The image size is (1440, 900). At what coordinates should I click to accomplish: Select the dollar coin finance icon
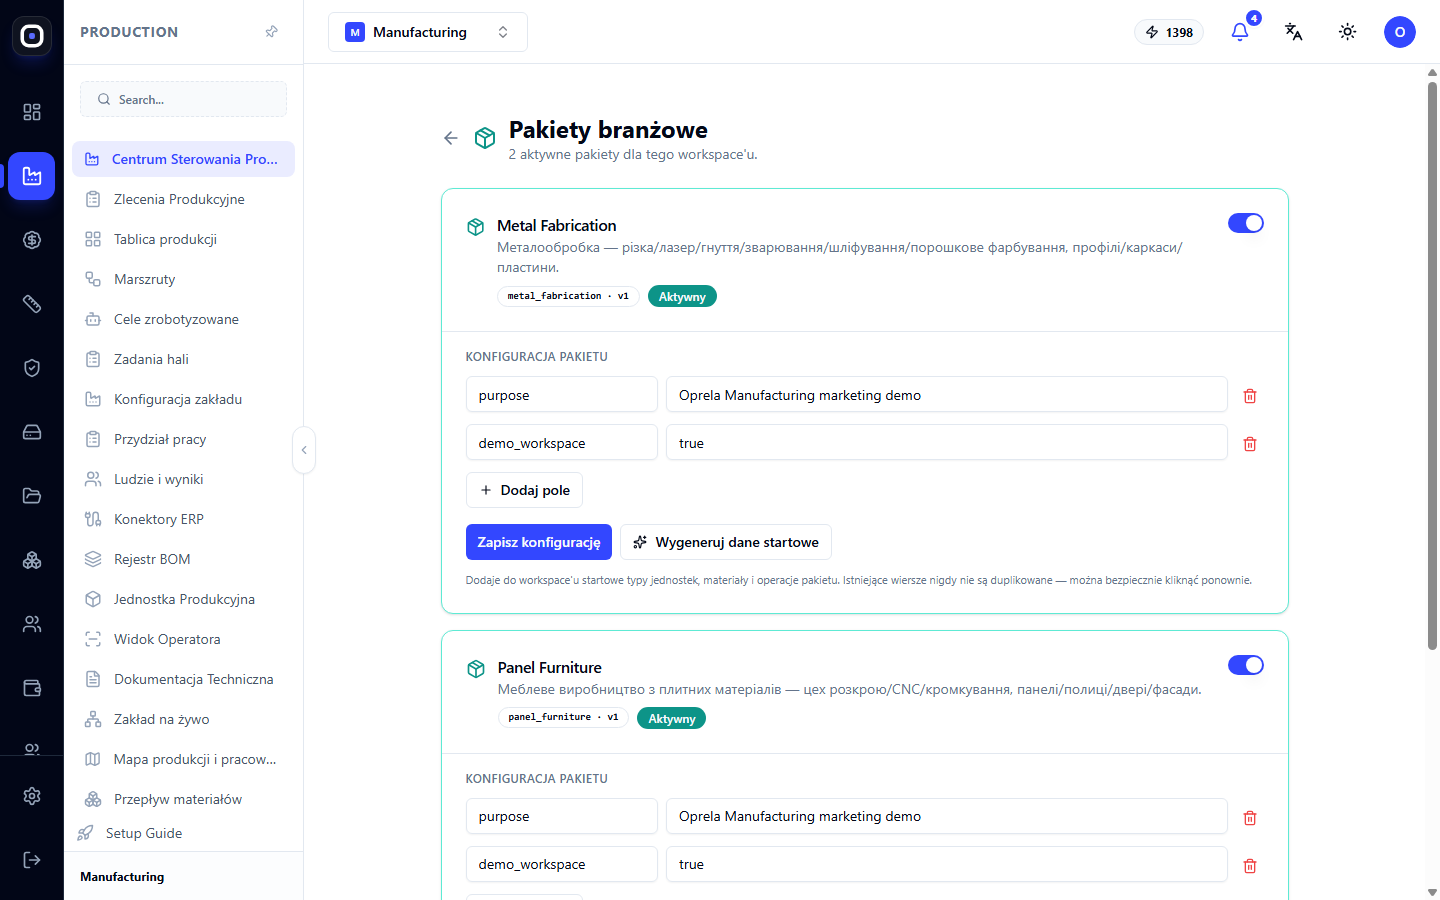click(x=32, y=240)
